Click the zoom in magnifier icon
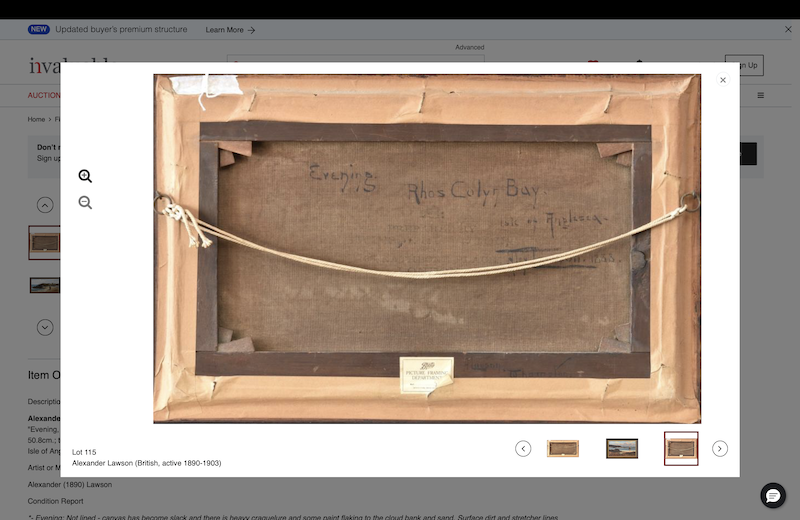Image resolution: width=800 pixels, height=520 pixels. (x=85, y=176)
